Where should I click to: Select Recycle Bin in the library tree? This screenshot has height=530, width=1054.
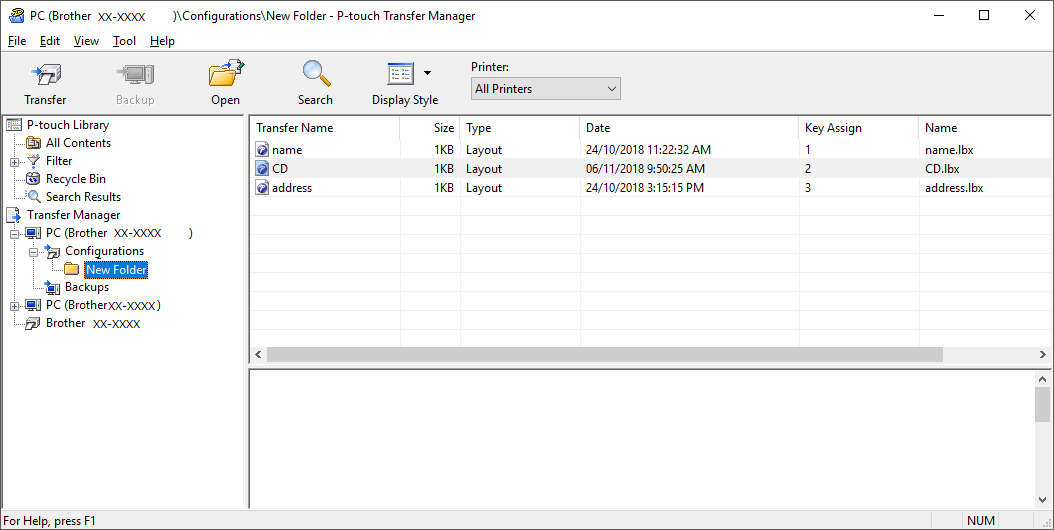point(75,179)
